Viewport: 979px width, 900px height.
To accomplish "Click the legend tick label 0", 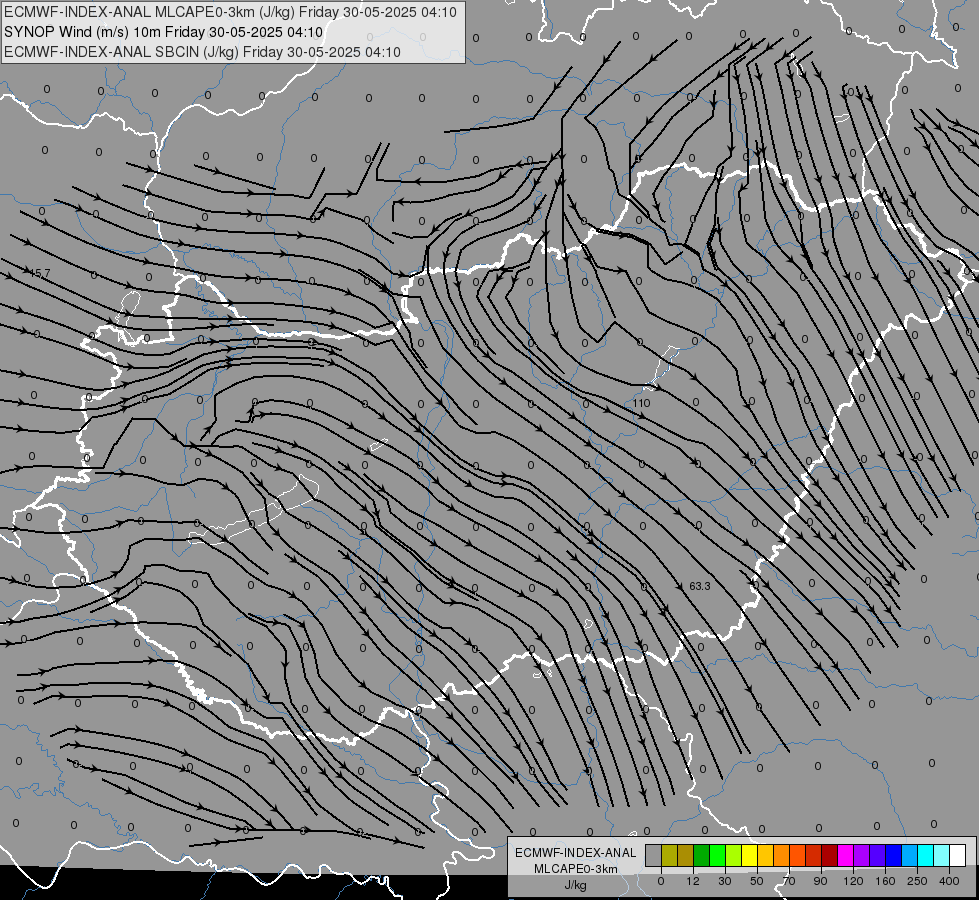I will pos(661,881).
